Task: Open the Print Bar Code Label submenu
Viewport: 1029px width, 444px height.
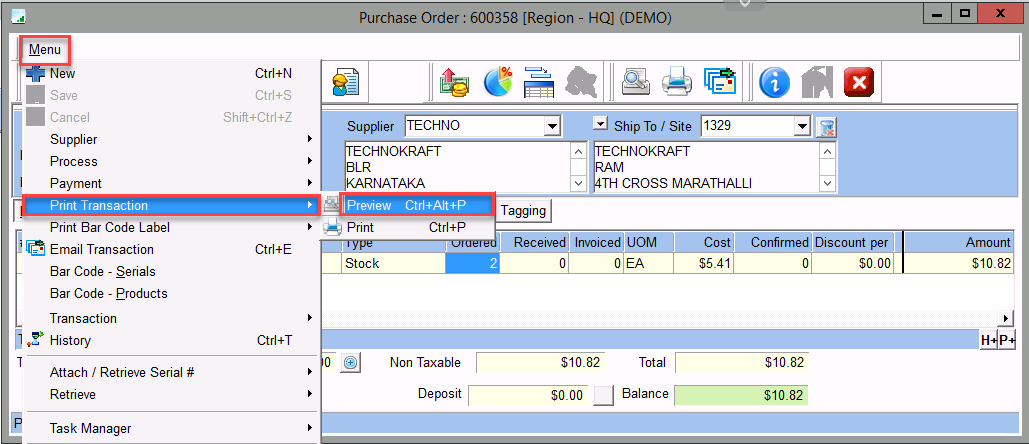Action: 109,227
